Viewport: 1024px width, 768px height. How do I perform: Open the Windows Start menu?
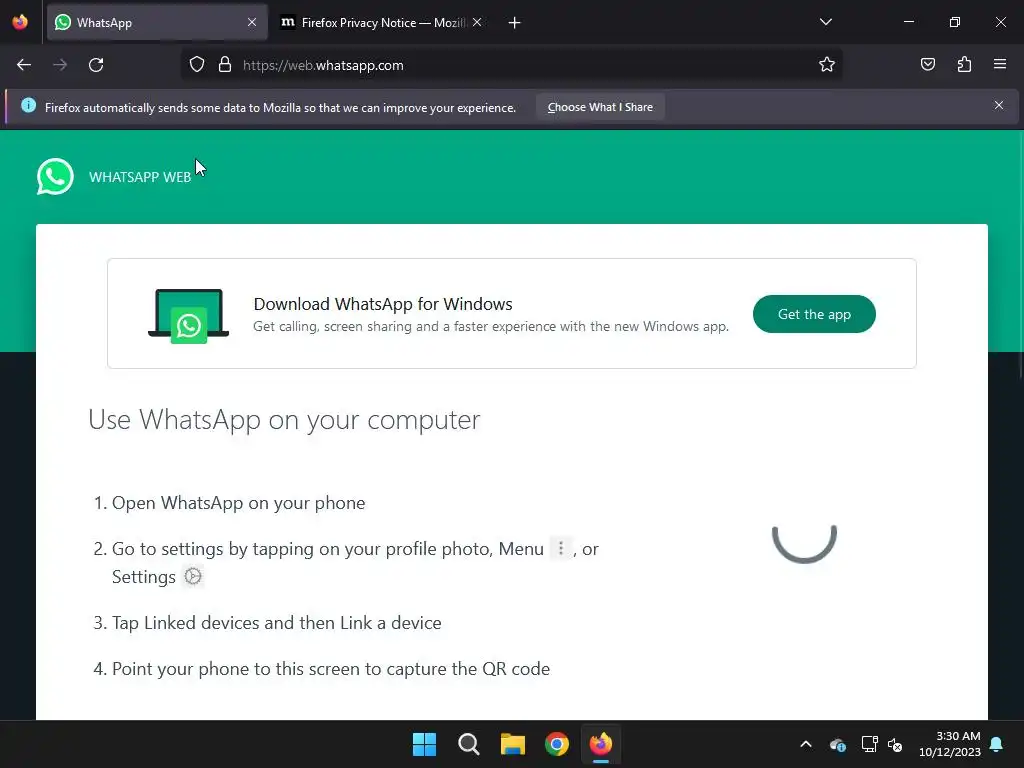coord(424,744)
